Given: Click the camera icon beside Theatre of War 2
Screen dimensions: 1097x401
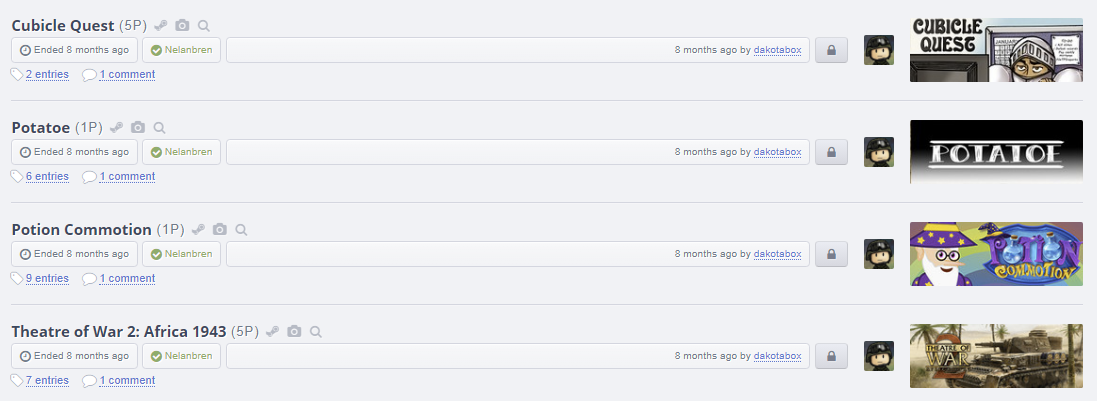Looking at the screenshot, I should (x=295, y=332).
